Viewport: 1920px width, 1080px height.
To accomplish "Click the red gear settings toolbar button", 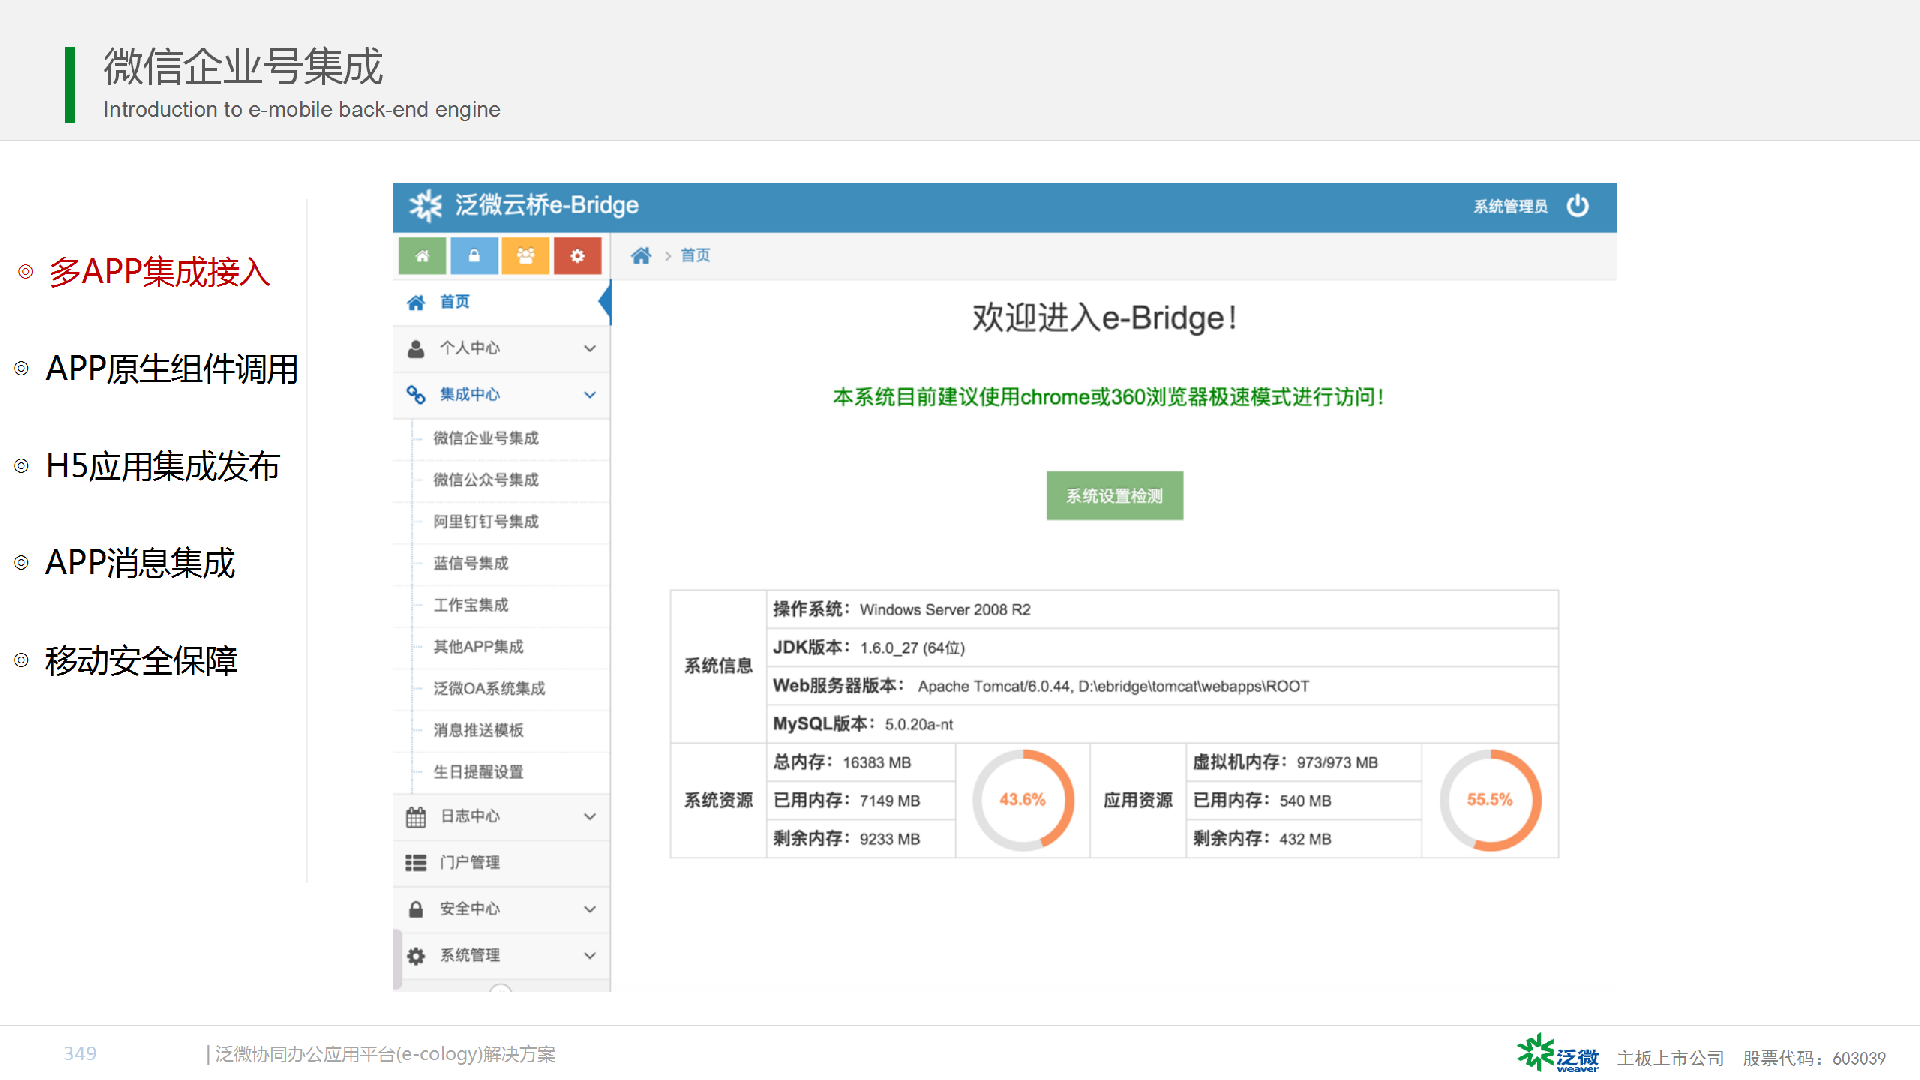I will [578, 256].
